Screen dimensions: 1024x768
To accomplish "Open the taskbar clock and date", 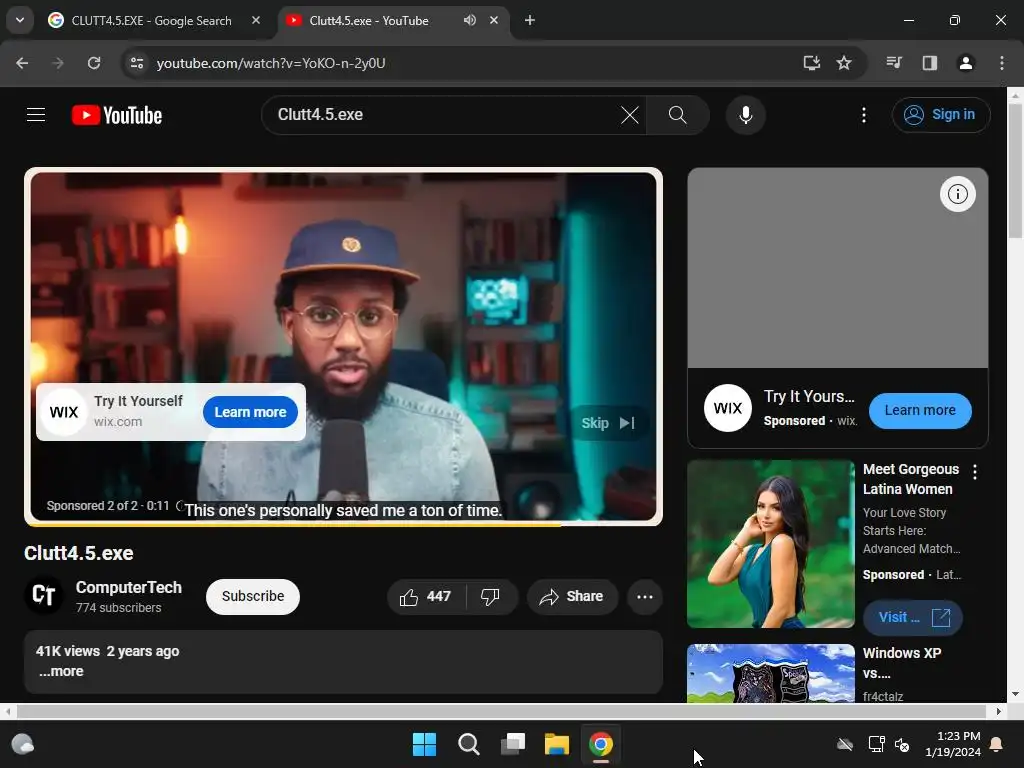I will click(953, 744).
